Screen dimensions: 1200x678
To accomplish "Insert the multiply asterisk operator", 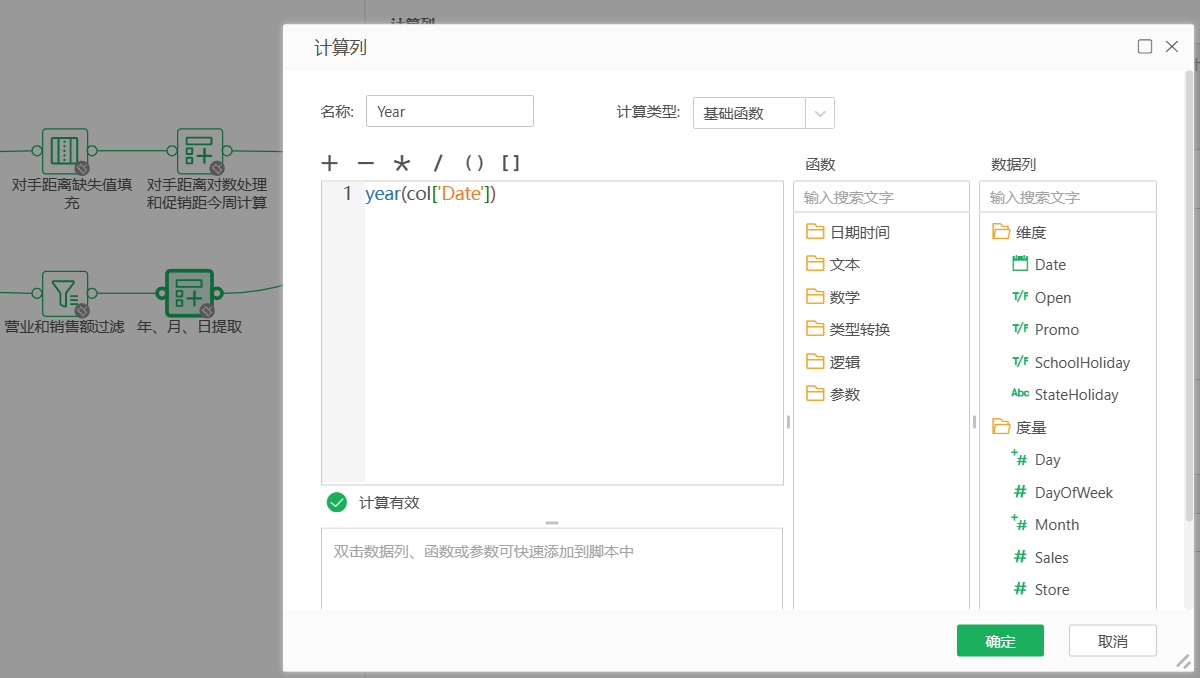I will [402, 164].
